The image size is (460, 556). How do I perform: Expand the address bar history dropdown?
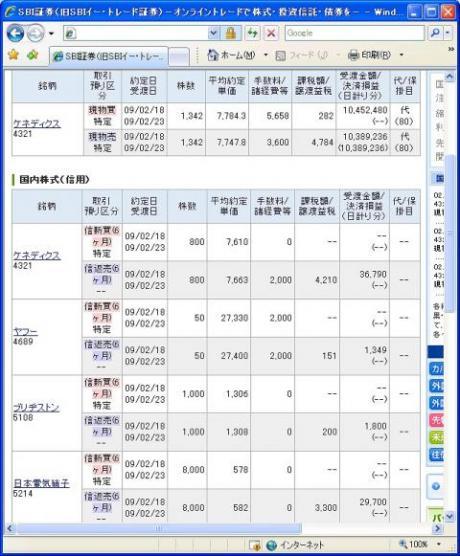214,33
